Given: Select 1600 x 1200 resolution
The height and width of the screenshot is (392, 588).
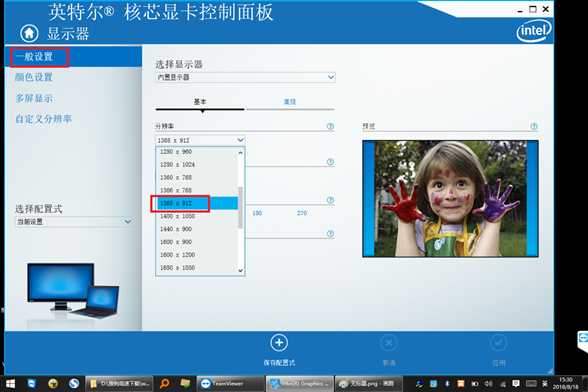Looking at the screenshot, I should click(x=197, y=255).
